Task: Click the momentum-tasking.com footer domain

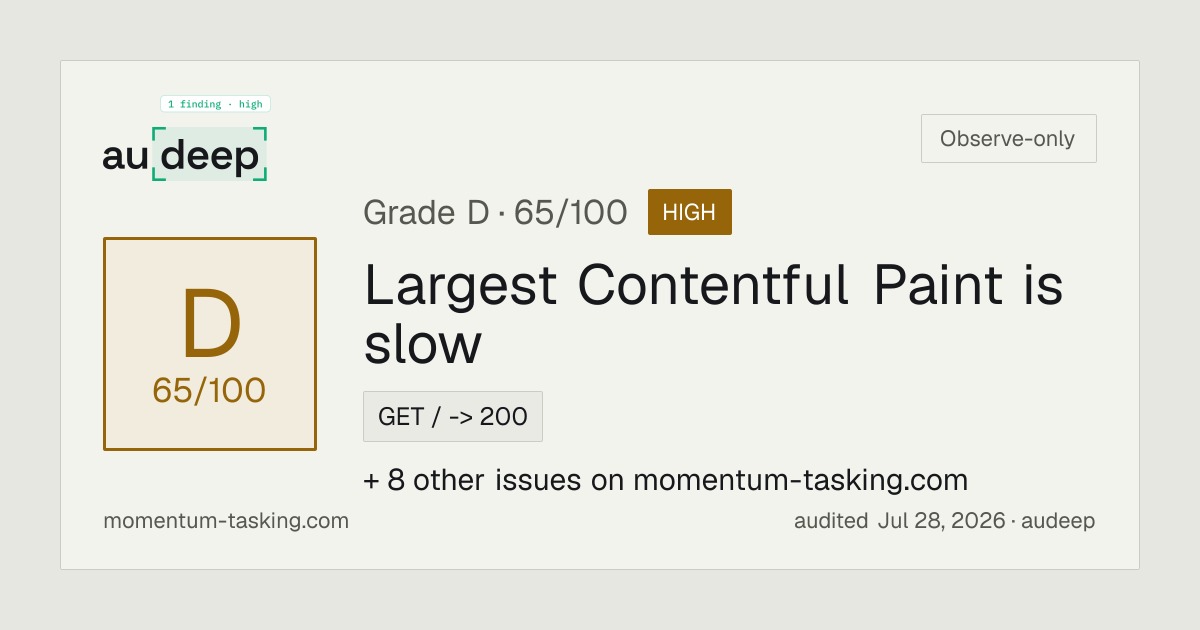Action: point(226,521)
